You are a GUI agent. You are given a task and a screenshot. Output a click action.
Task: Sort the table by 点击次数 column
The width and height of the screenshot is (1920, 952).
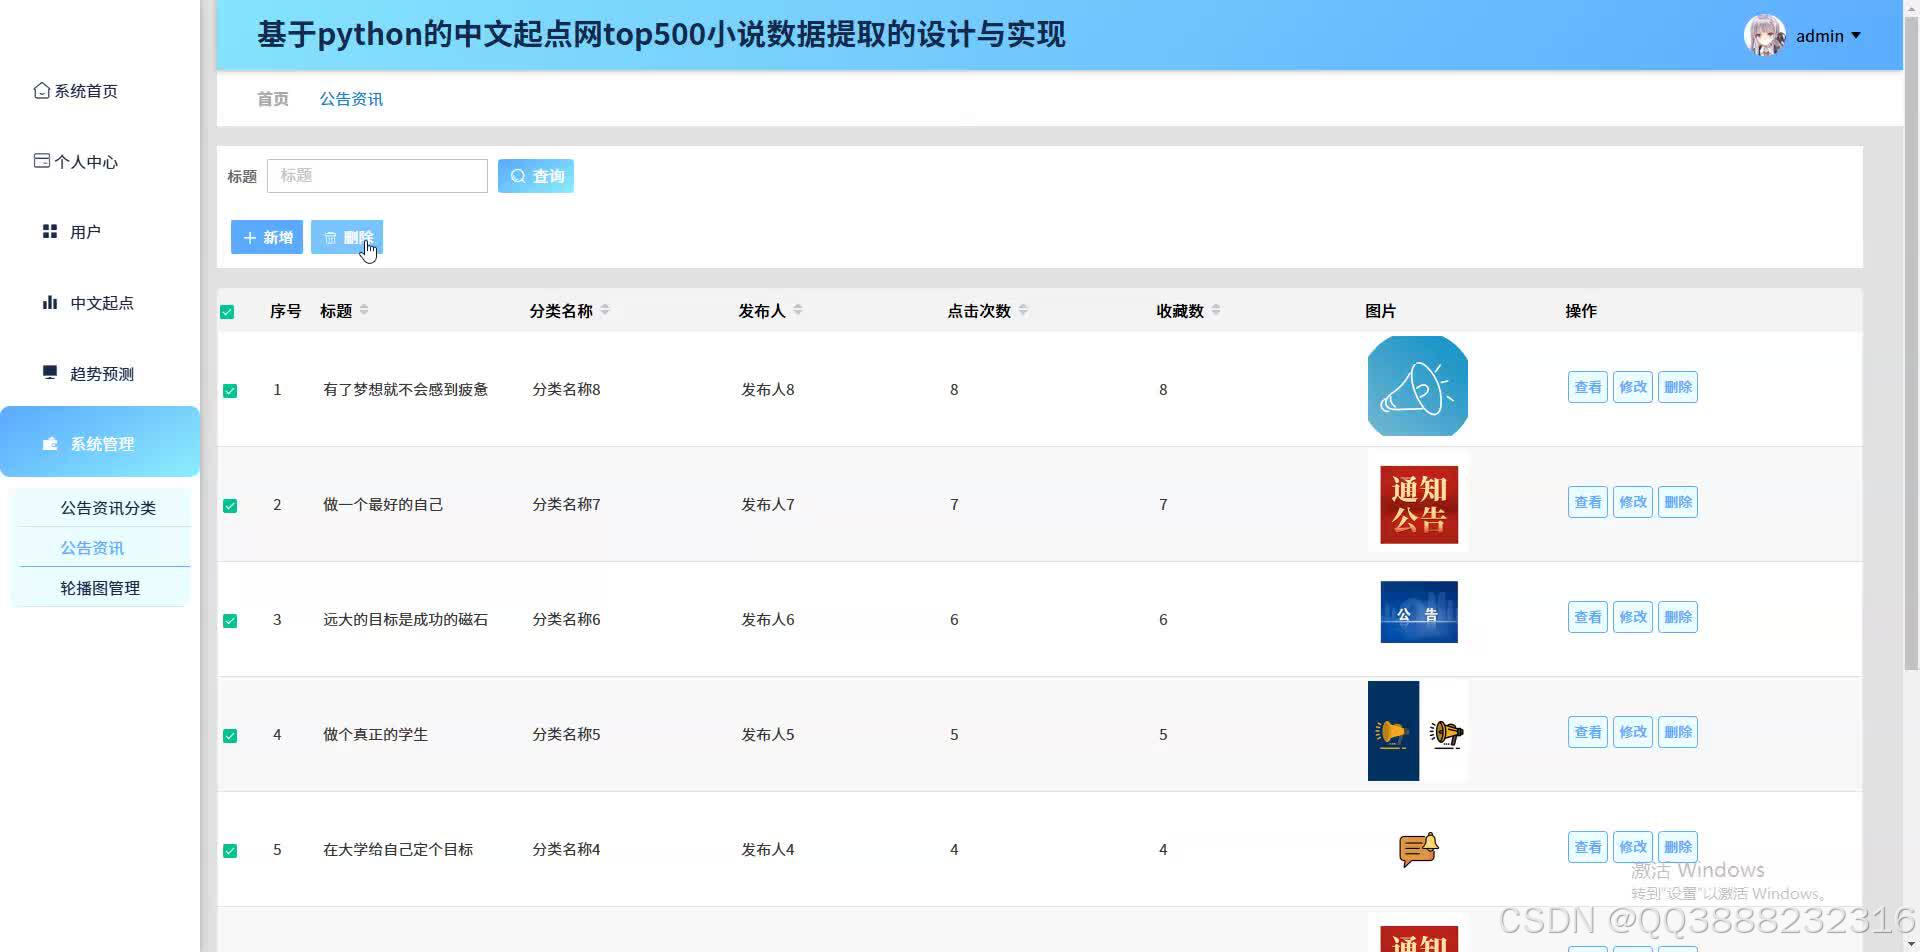coord(1023,310)
